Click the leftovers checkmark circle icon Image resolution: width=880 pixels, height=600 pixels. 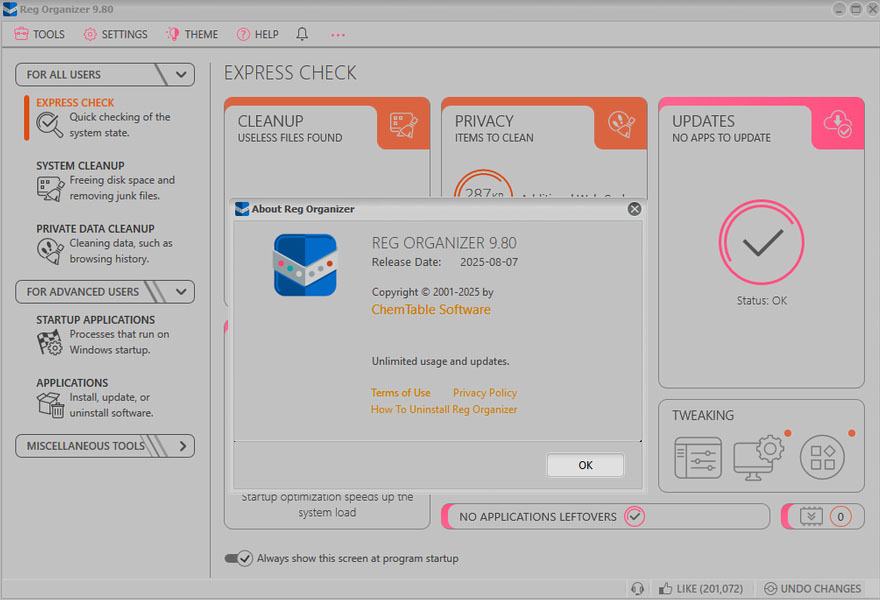coord(635,516)
